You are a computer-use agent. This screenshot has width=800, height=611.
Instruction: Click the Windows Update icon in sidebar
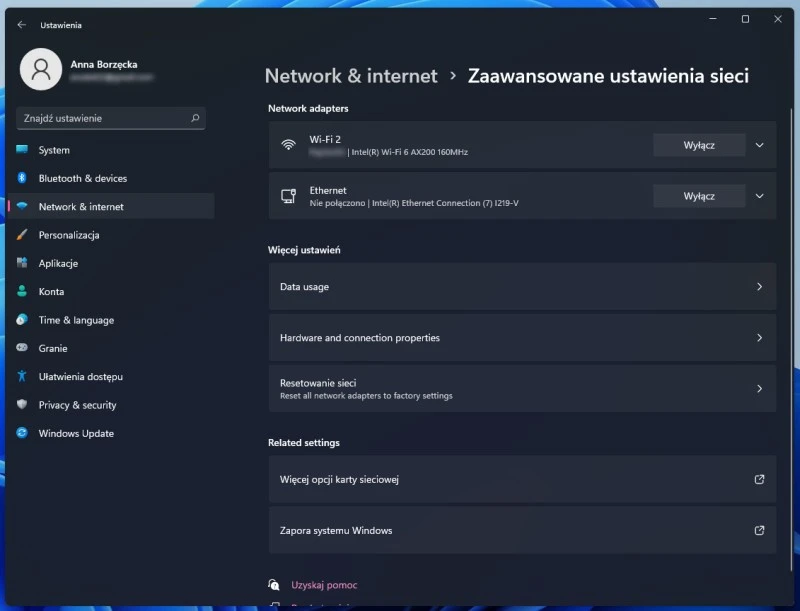[x=22, y=433]
